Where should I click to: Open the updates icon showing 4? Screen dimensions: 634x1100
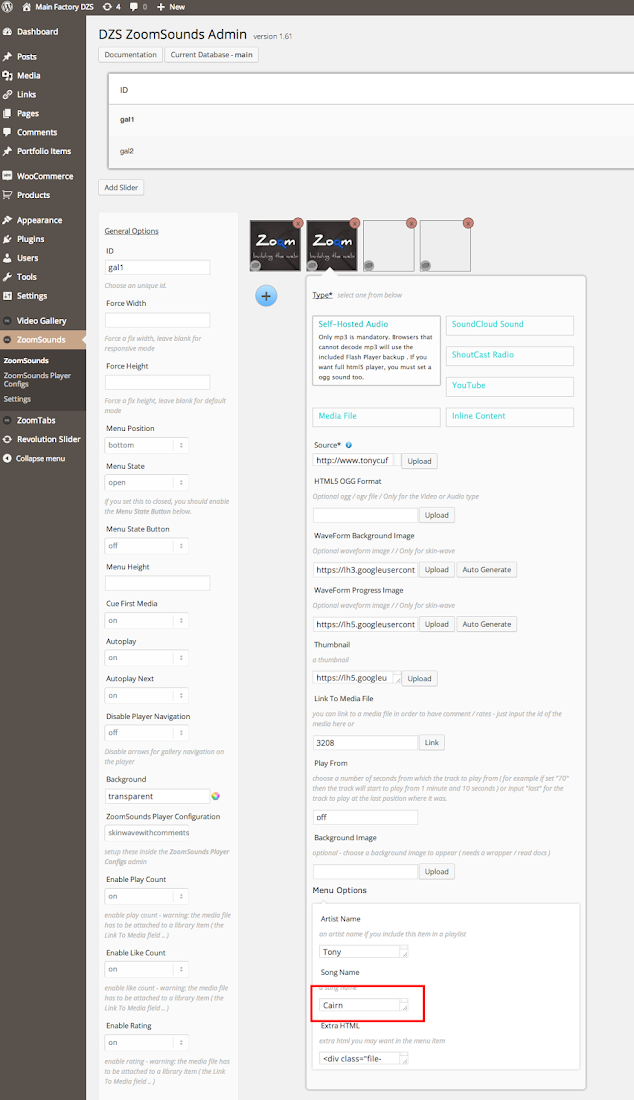tap(107, 6)
